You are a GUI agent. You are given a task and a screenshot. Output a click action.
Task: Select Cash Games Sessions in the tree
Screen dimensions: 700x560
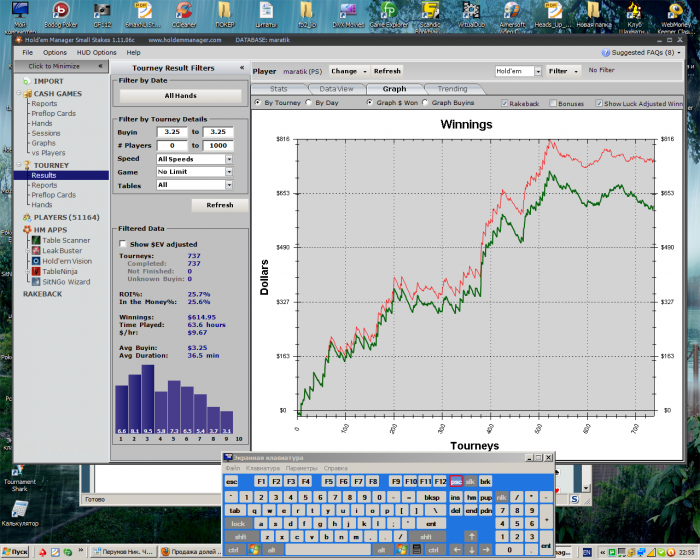(45, 133)
